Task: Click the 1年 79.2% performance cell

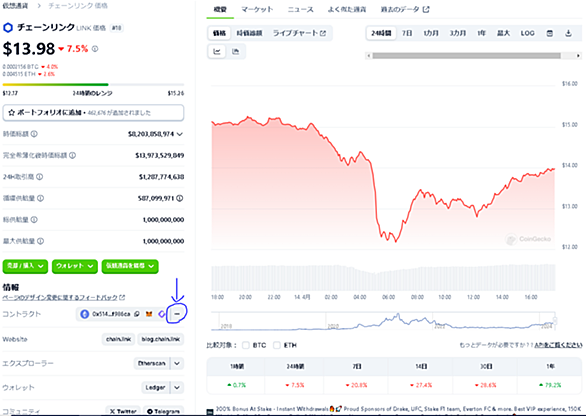Action: (550, 385)
